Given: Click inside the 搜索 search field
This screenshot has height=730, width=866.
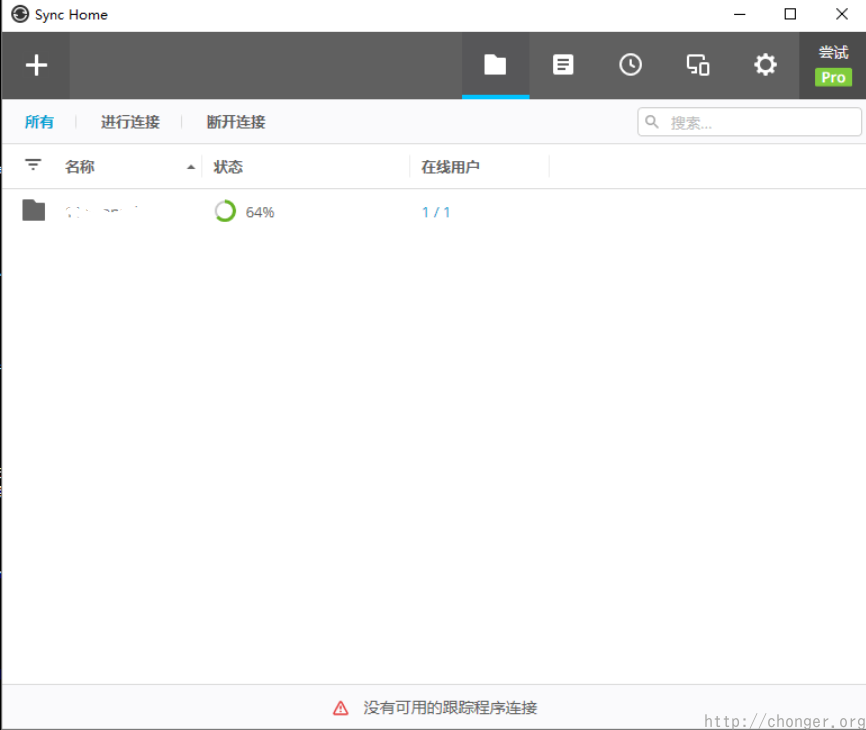Looking at the screenshot, I should (750, 121).
